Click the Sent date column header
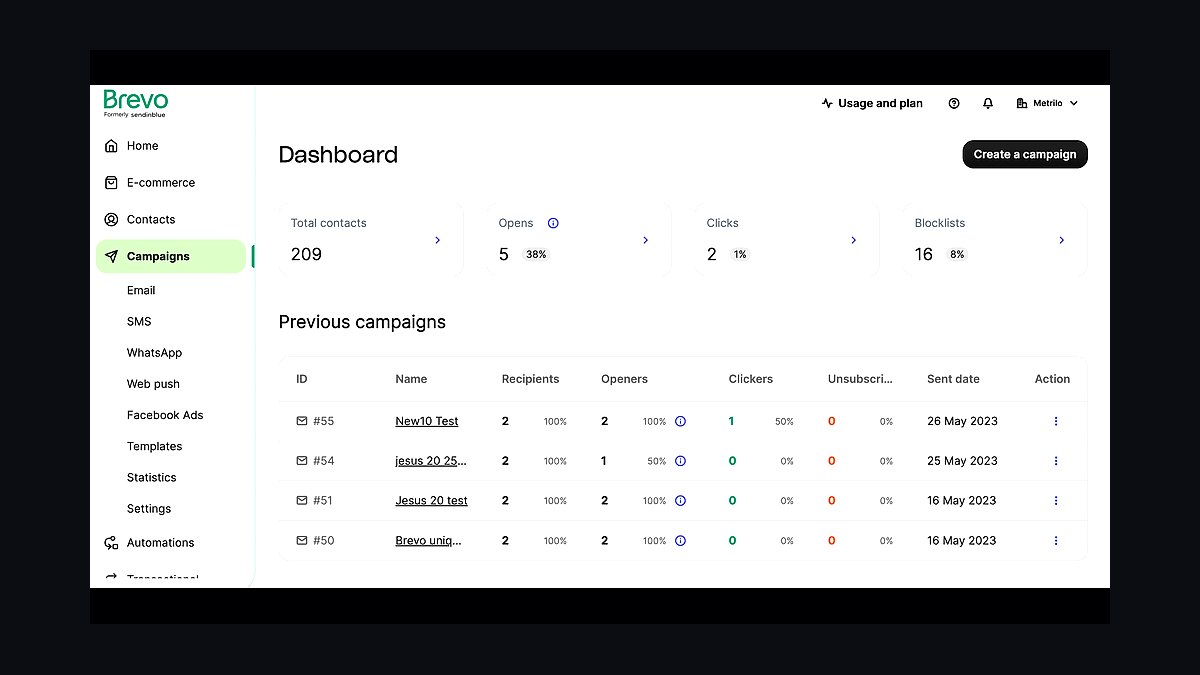Screen dimensions: 1200x675 tap(953, 379)
